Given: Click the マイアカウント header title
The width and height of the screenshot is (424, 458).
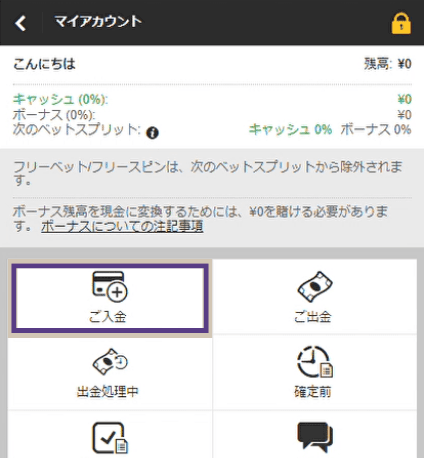Looking at the screenshot, I should (98, 22).
